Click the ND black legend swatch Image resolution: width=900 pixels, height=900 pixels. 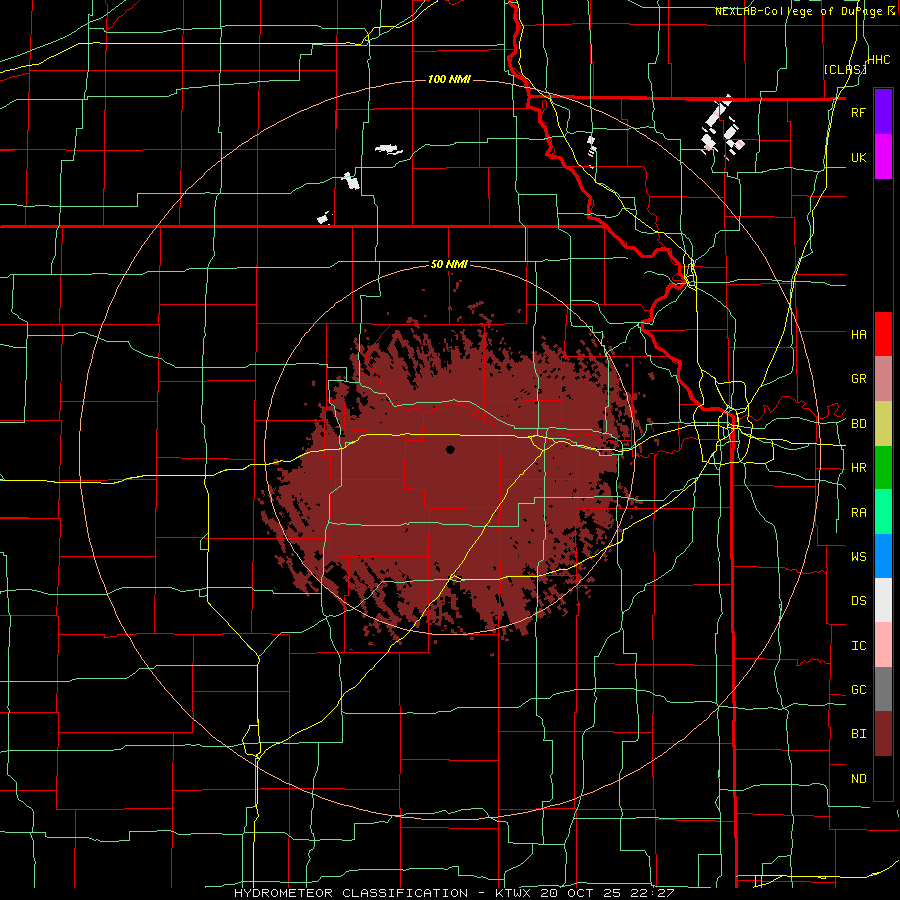pos(883,778)
